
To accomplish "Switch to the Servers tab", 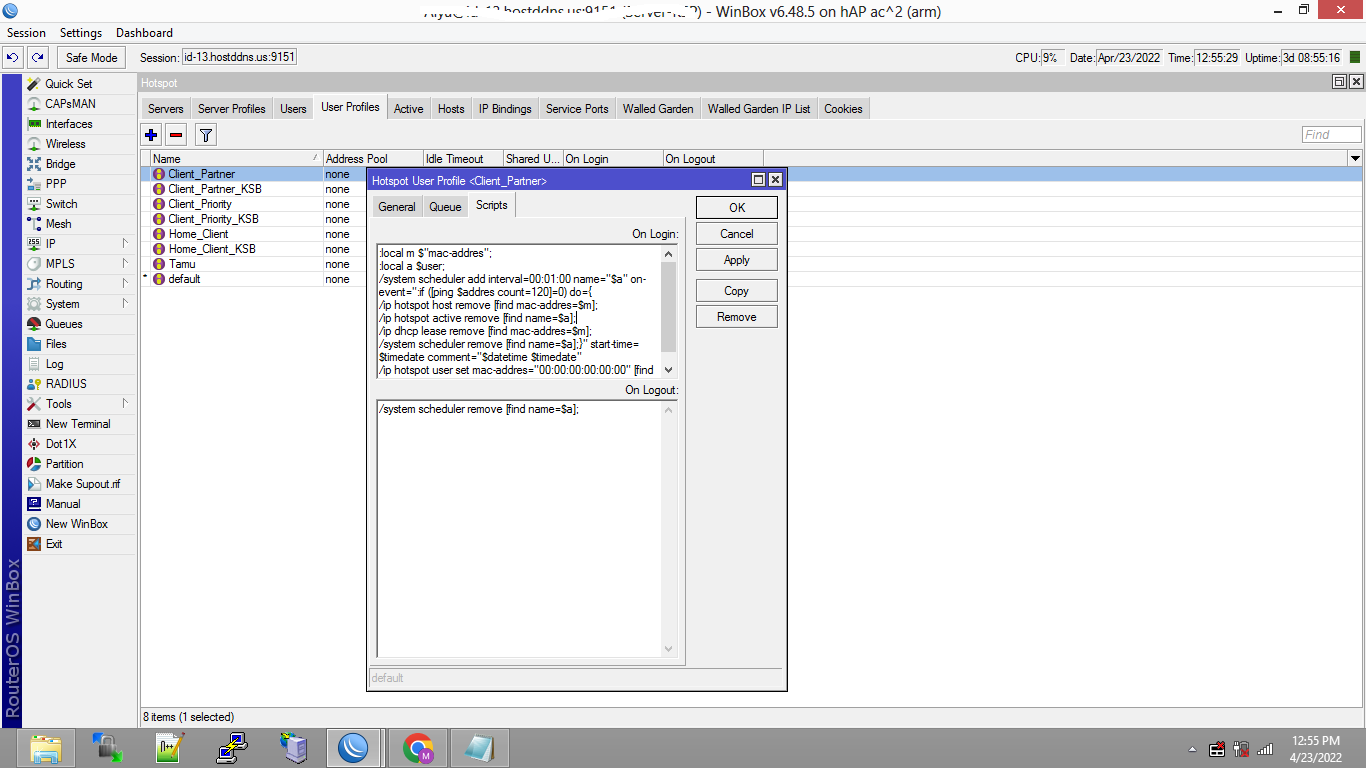I will [166, 109].
